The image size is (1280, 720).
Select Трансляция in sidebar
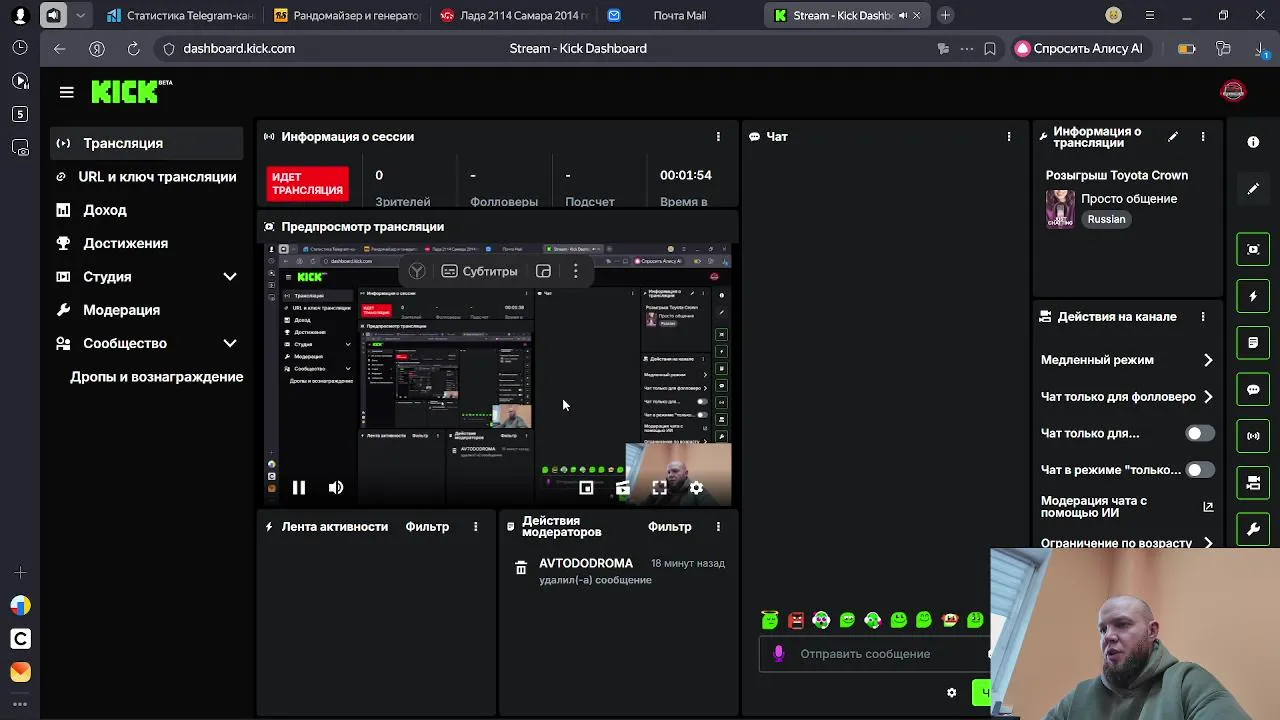pyautogui.click(x=146, y=143)
